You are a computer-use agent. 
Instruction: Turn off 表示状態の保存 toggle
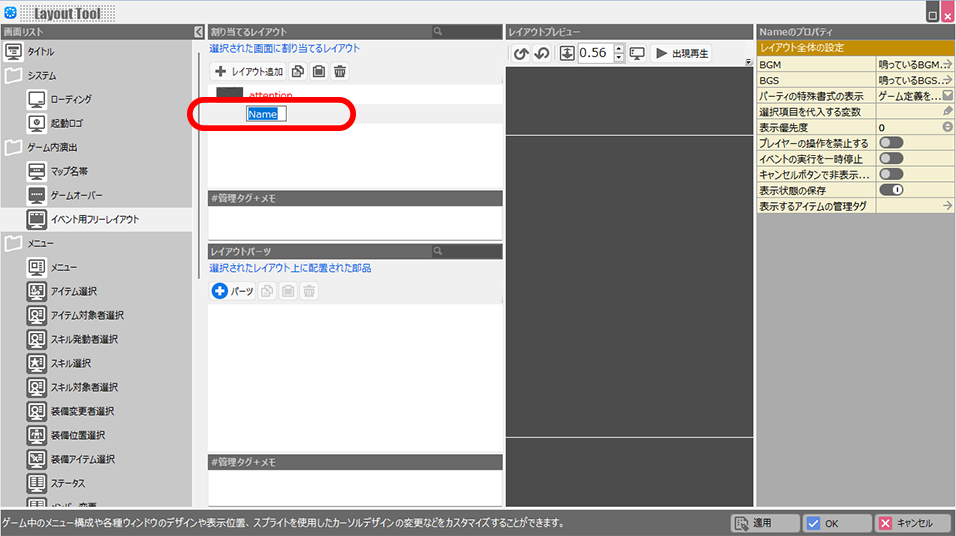point(890,189)
